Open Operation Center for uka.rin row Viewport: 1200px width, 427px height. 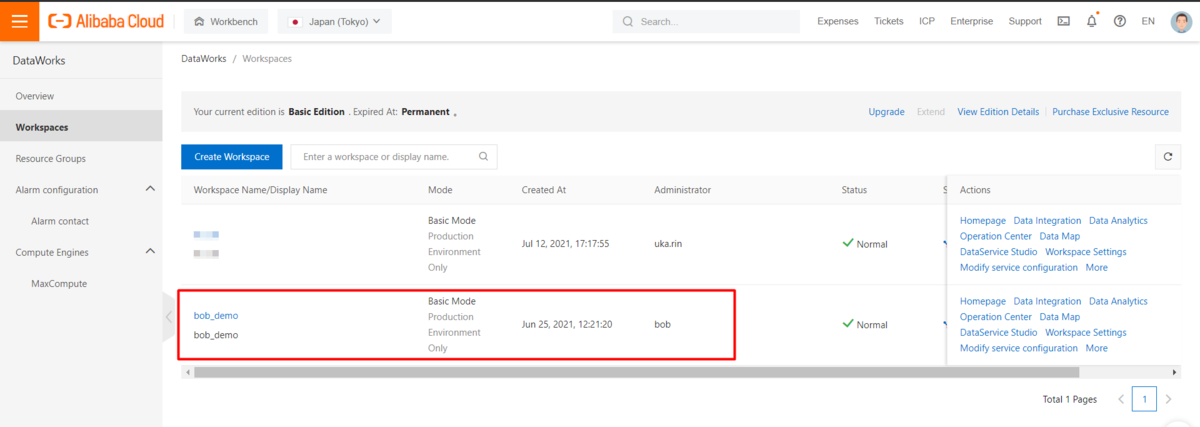point(996,236)
